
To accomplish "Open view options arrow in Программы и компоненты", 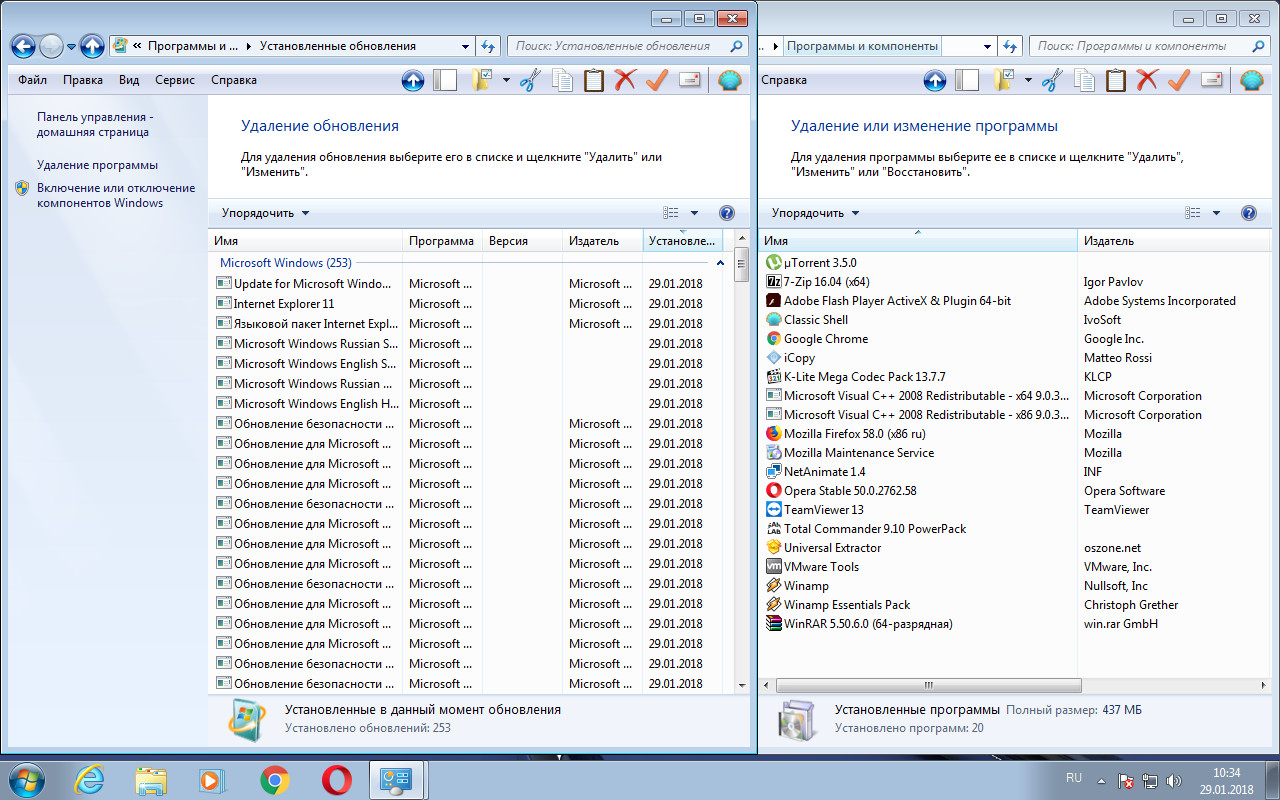I will [1216, 213].
